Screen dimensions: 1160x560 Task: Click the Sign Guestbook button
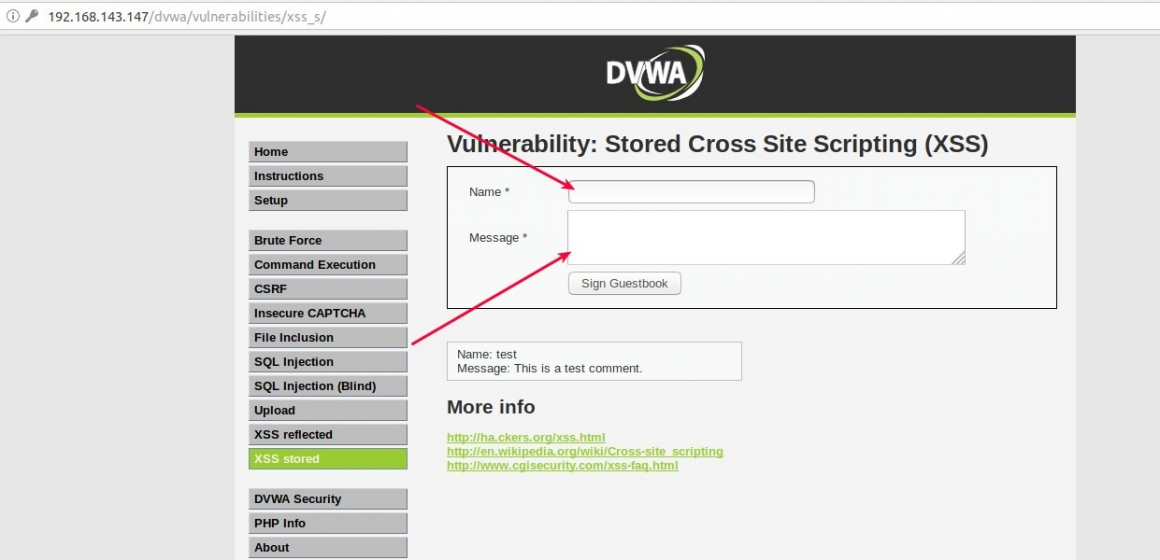pyautogui.click(x=624, y=283)
